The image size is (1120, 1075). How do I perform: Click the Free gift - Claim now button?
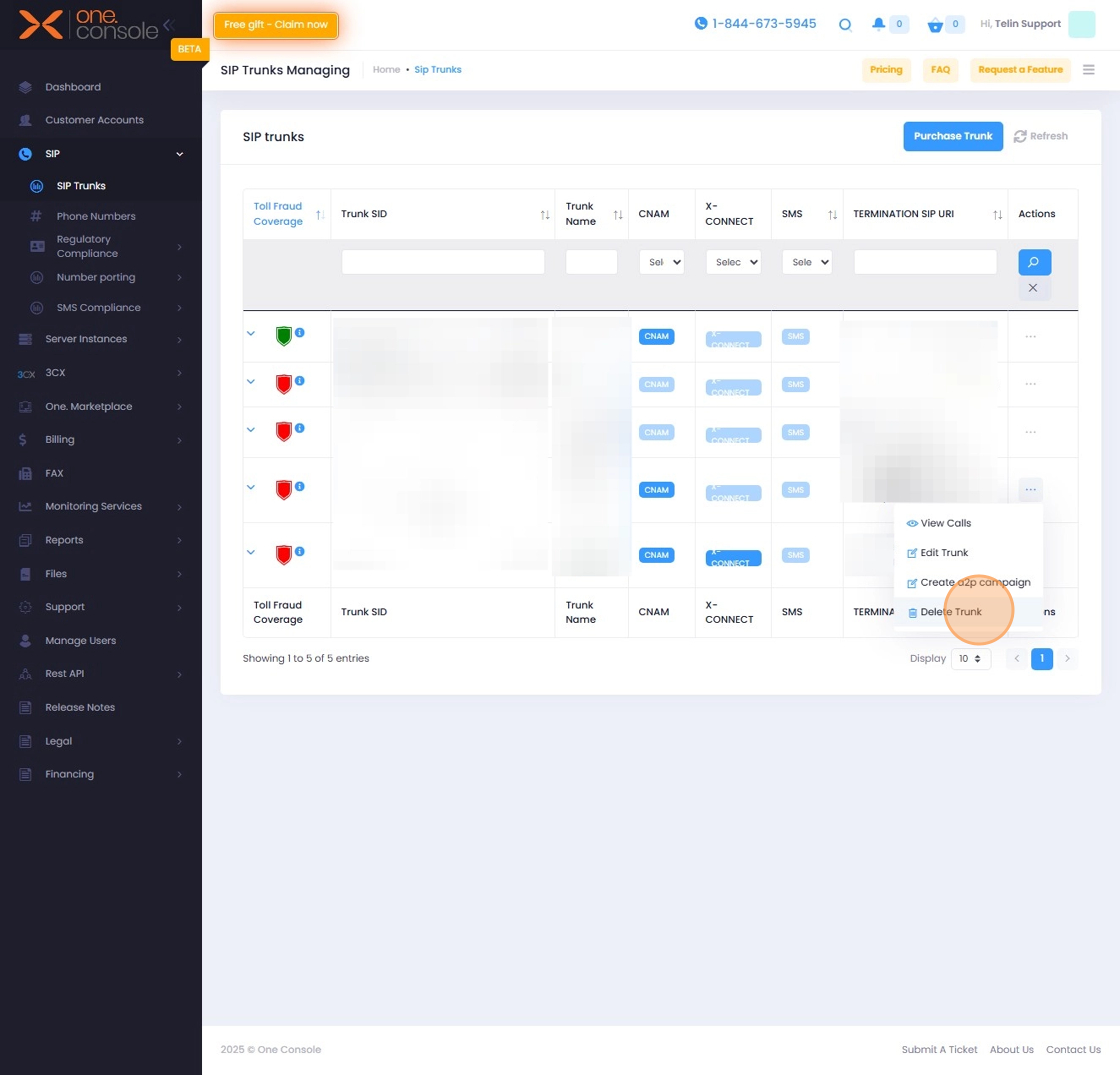pyautogui.click(x=276, y=25)
